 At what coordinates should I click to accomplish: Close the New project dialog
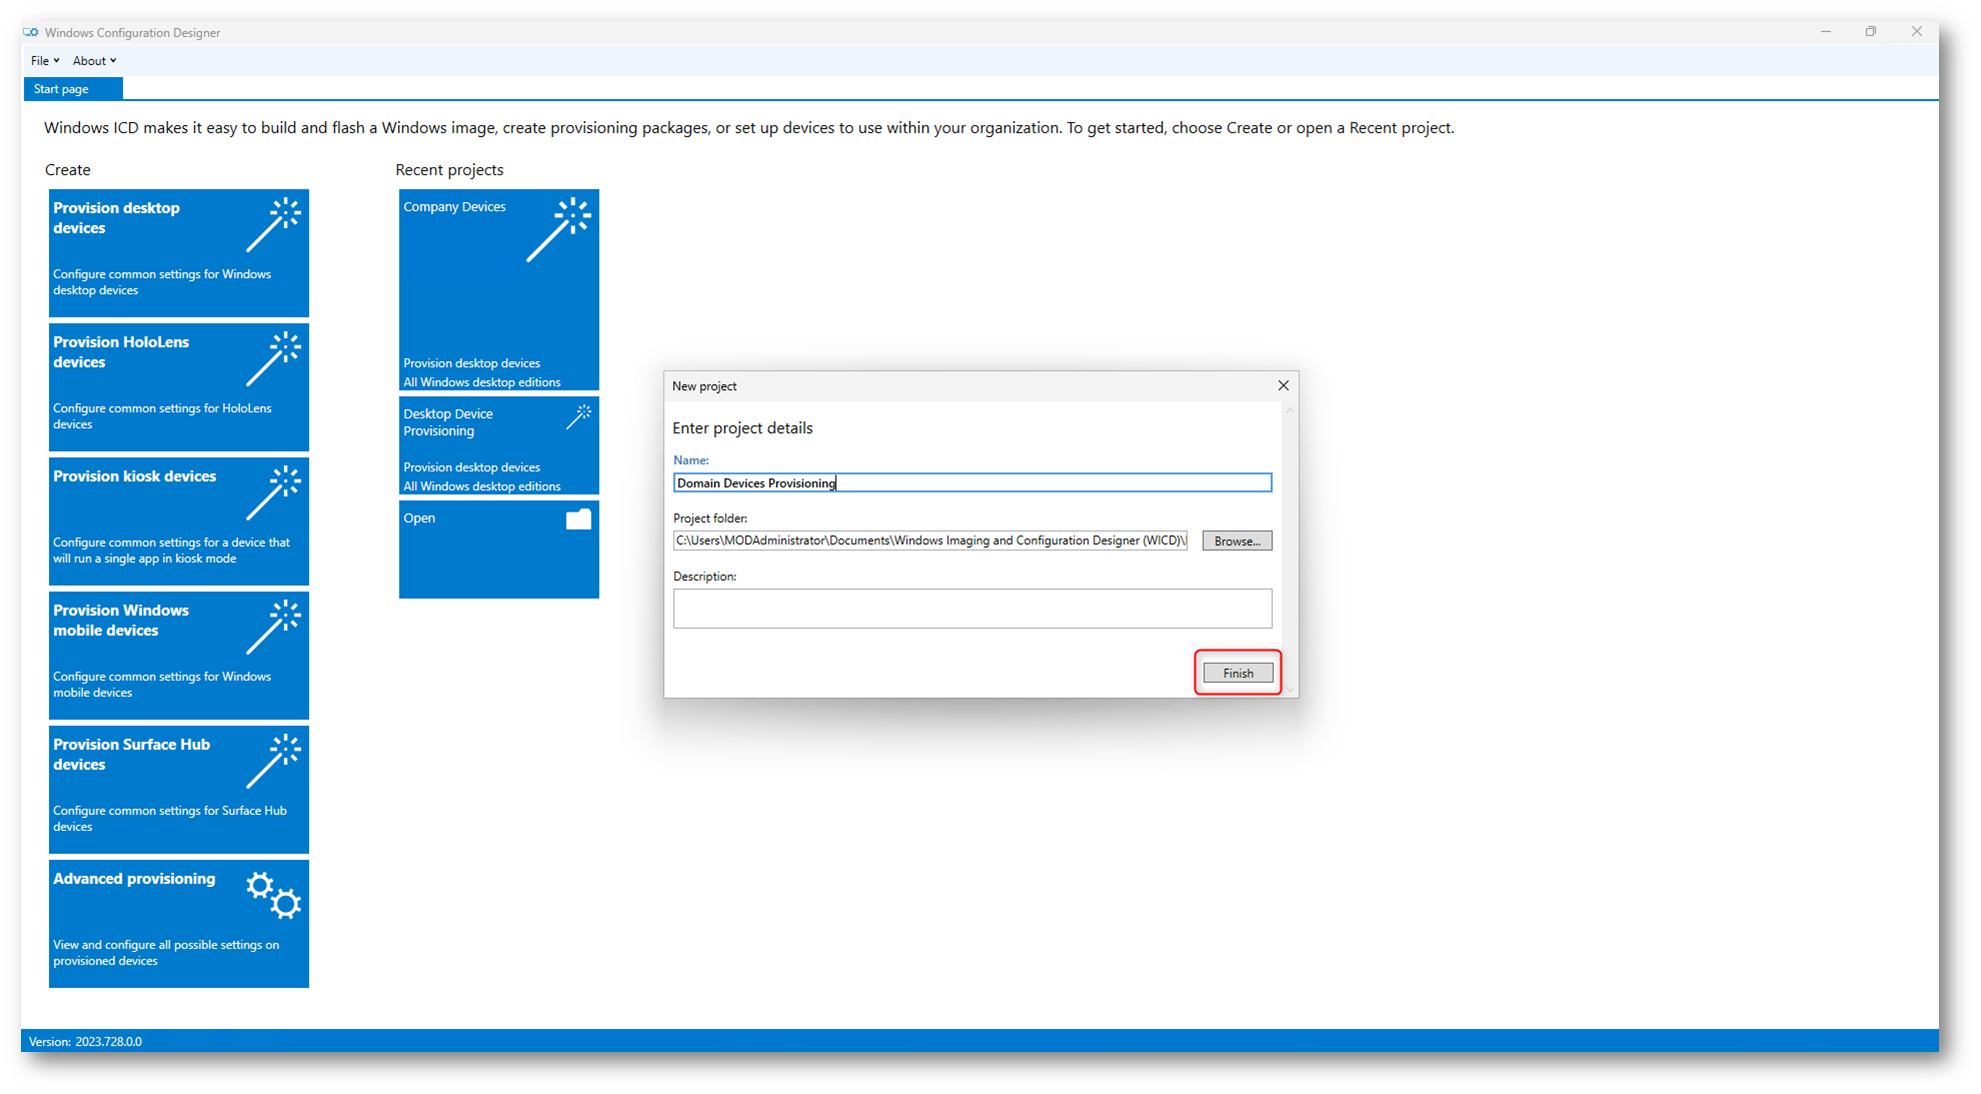pos(1283,385)
